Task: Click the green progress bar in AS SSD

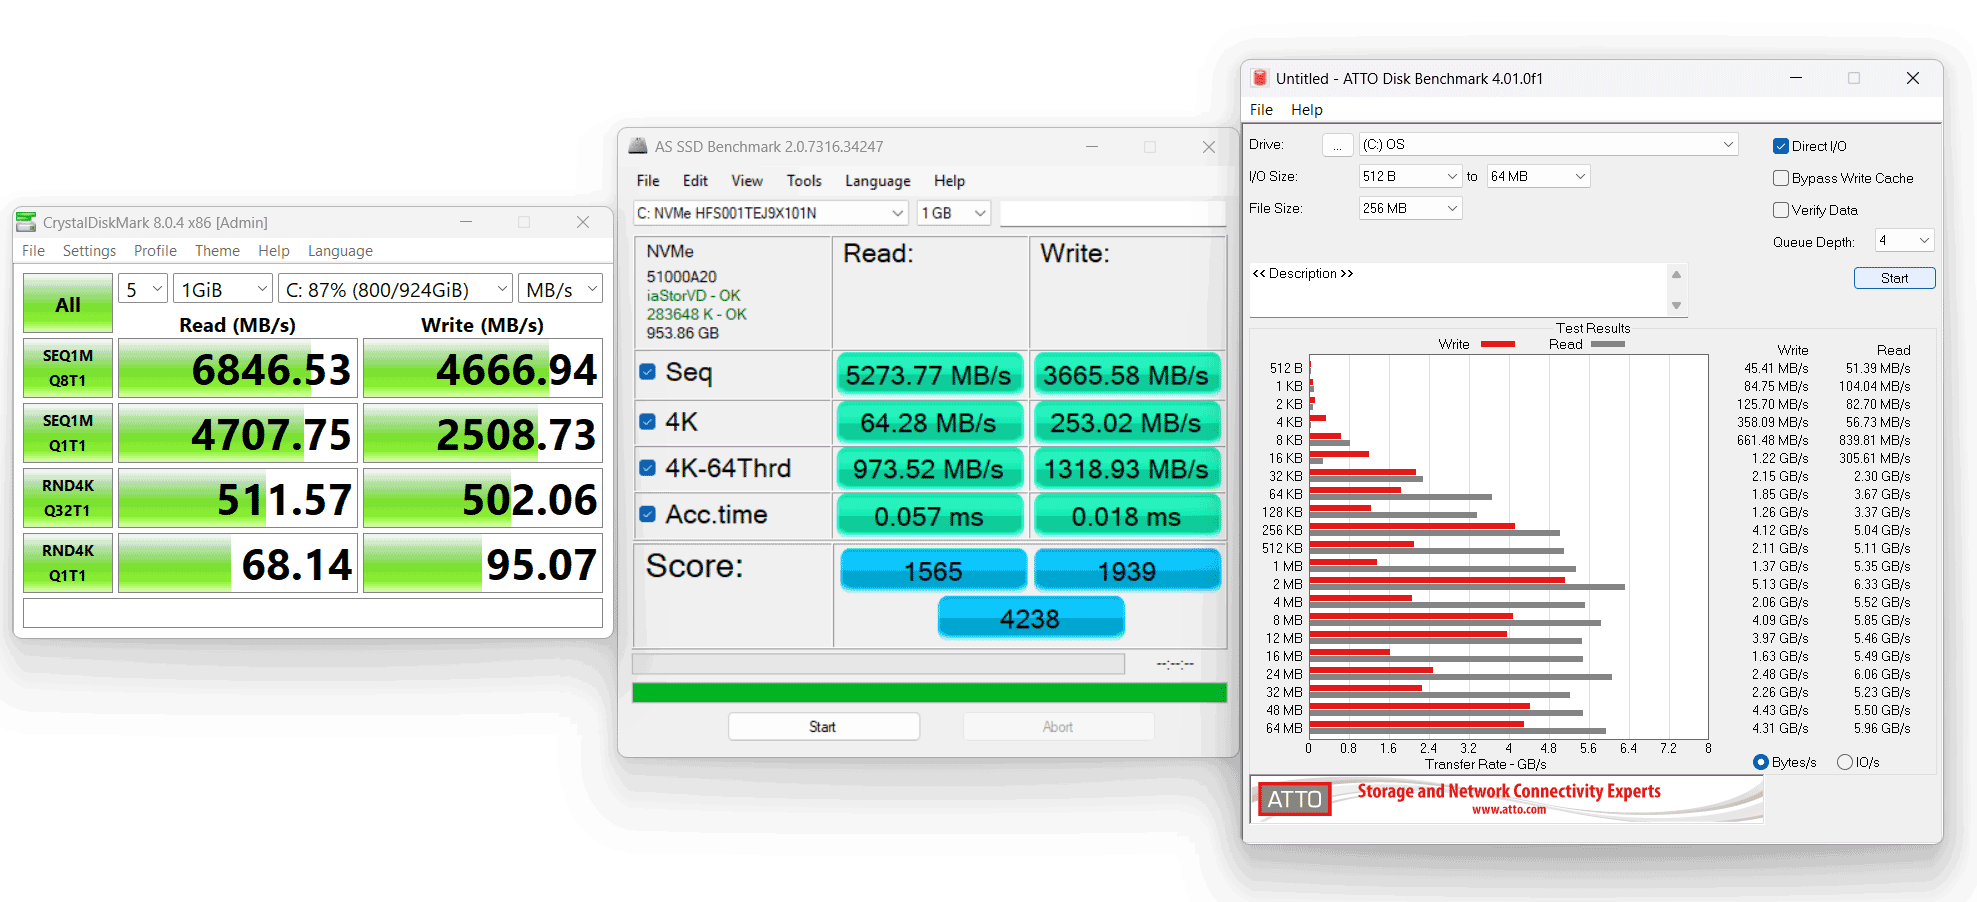Action: [x=929, y=692]
